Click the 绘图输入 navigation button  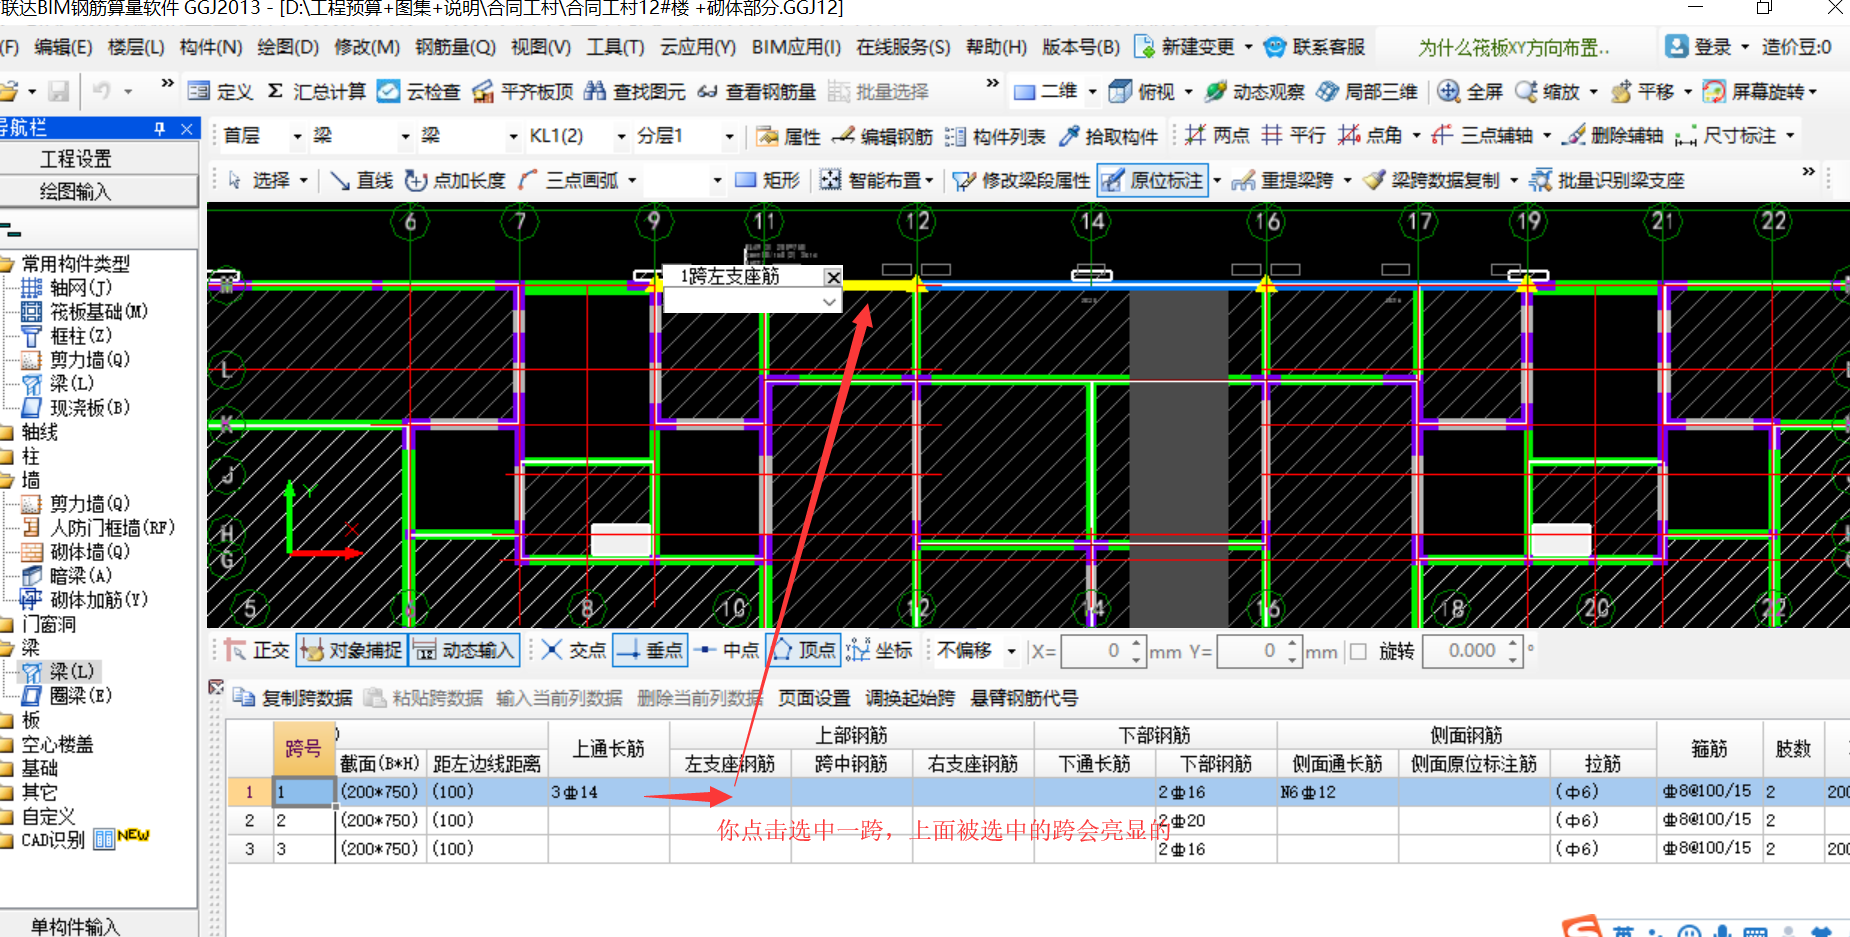coord(99,191)
